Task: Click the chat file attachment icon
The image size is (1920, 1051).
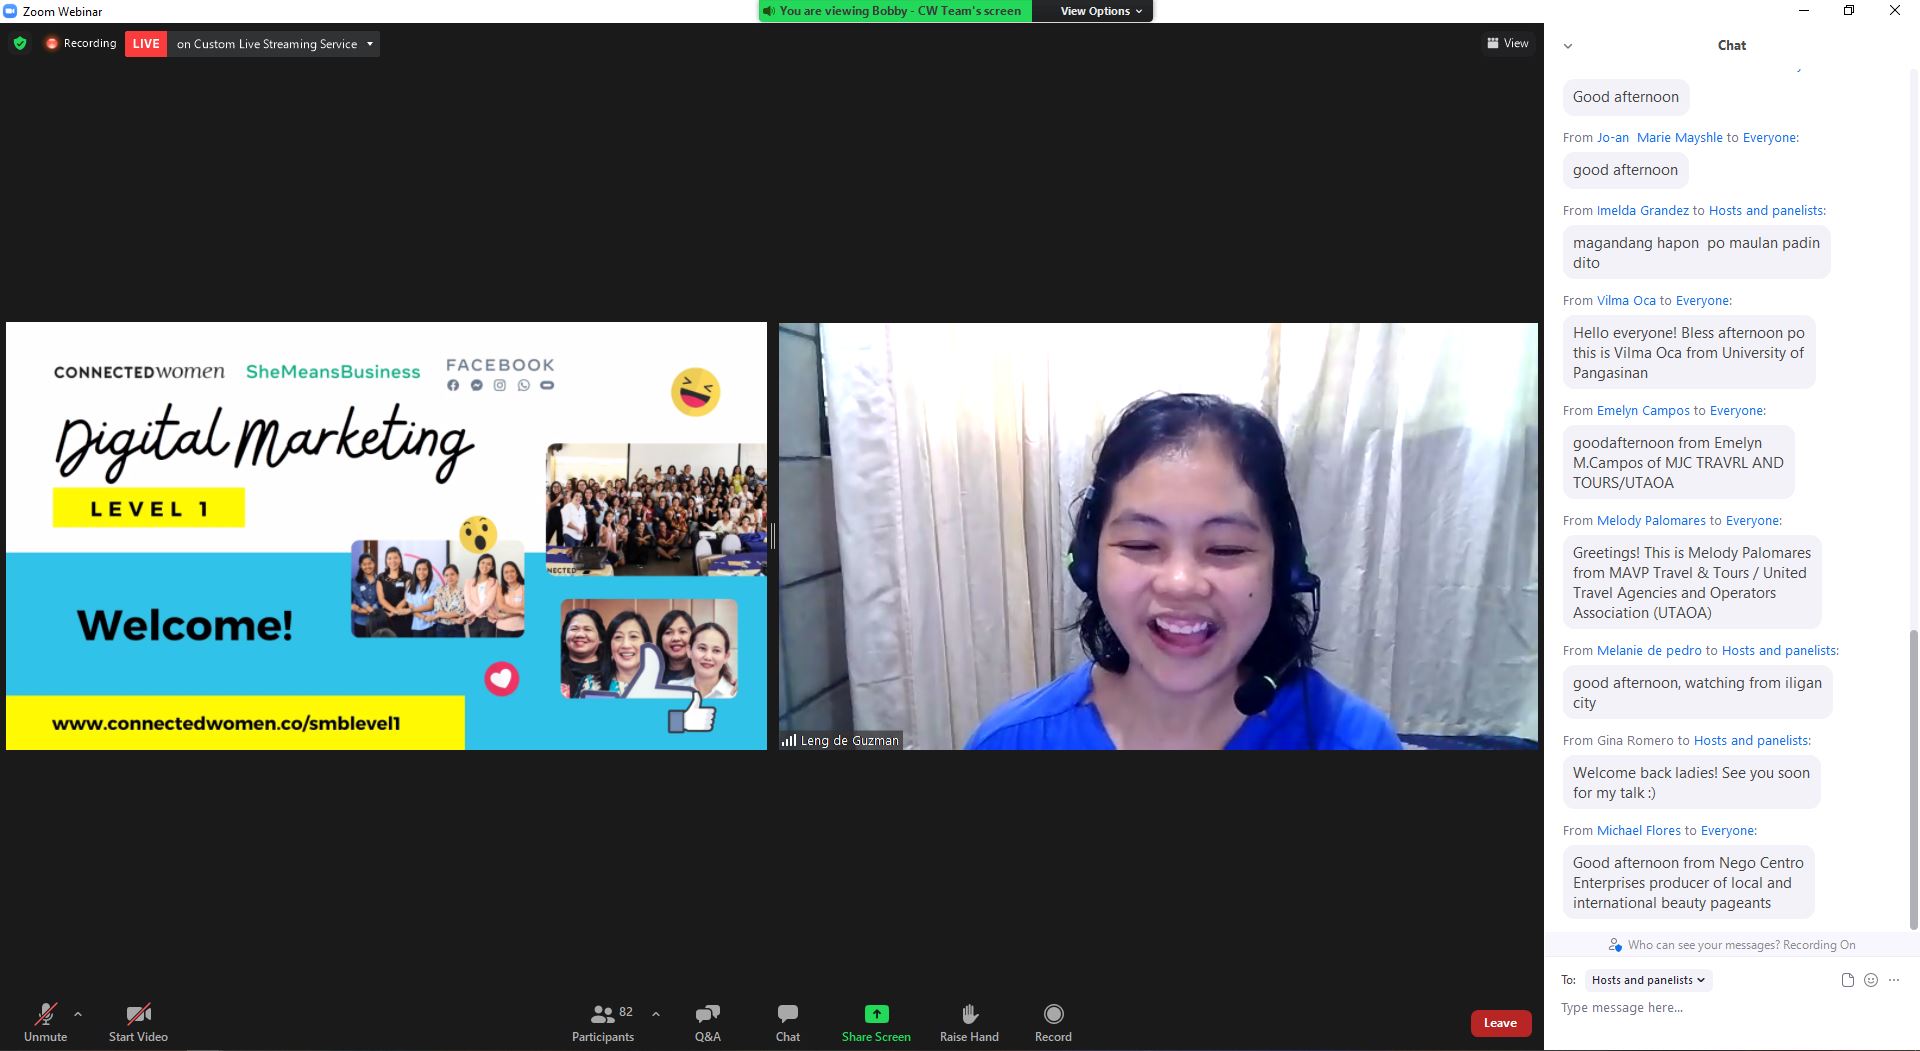Action: (1848, 980)
